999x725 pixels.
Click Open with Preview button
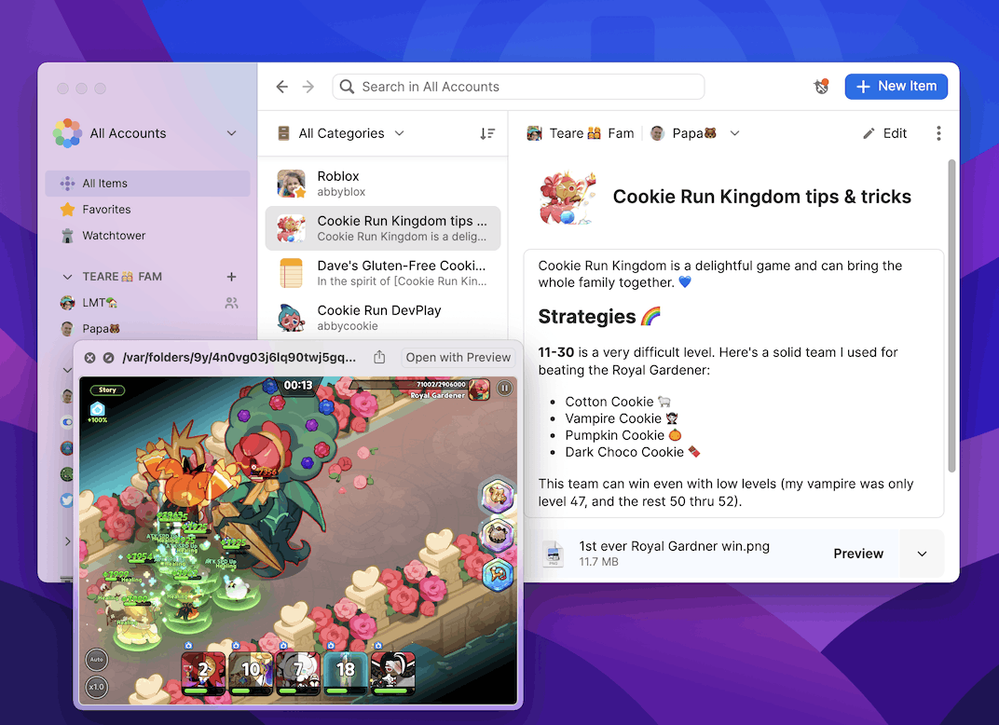pyautogui.click(x=458, y=357)
